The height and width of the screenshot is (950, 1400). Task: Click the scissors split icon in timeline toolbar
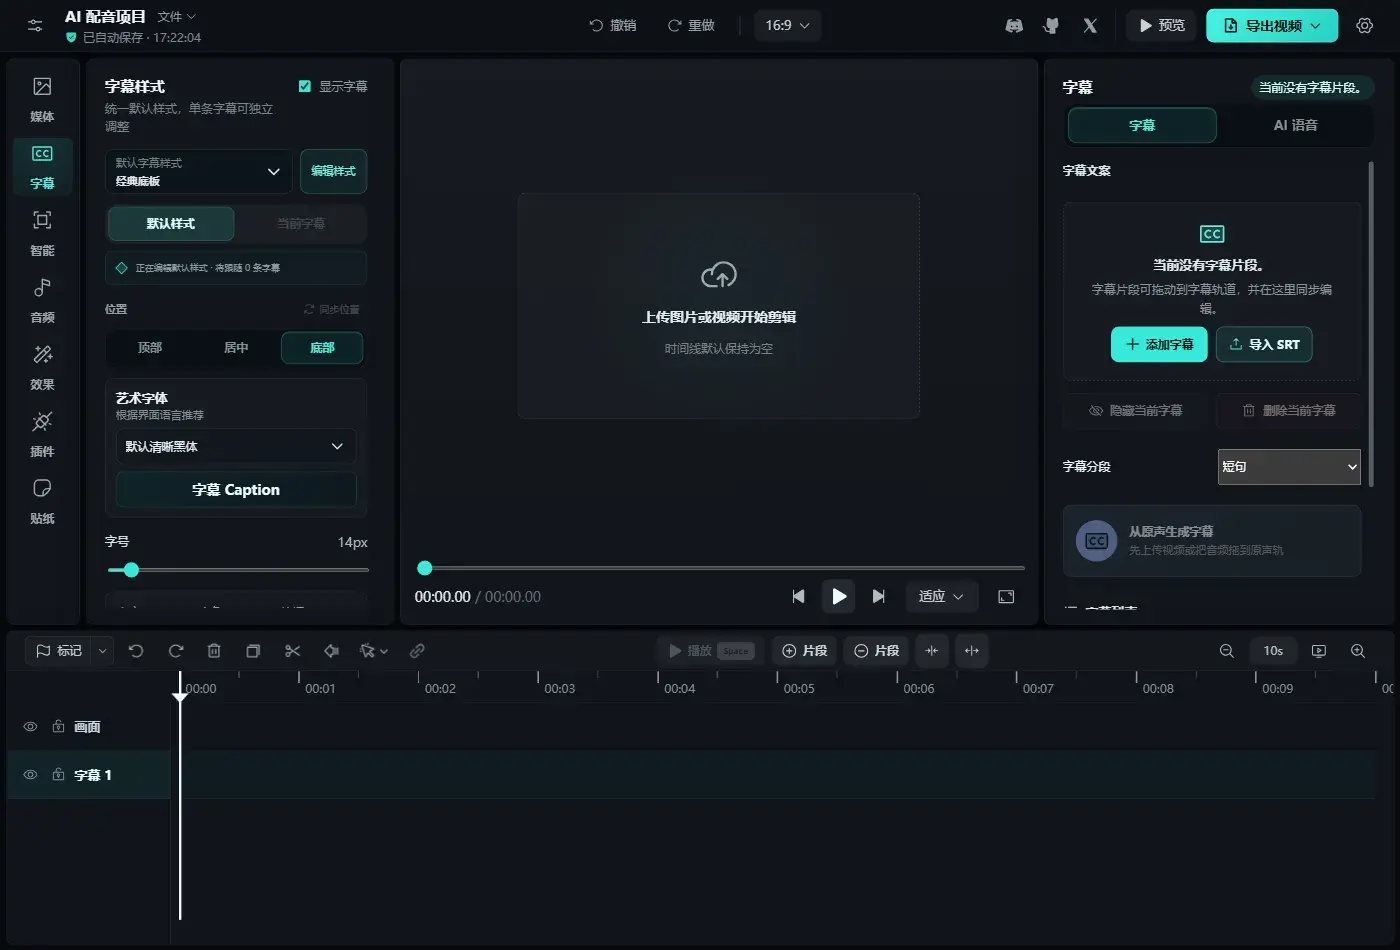pos(292,651)
